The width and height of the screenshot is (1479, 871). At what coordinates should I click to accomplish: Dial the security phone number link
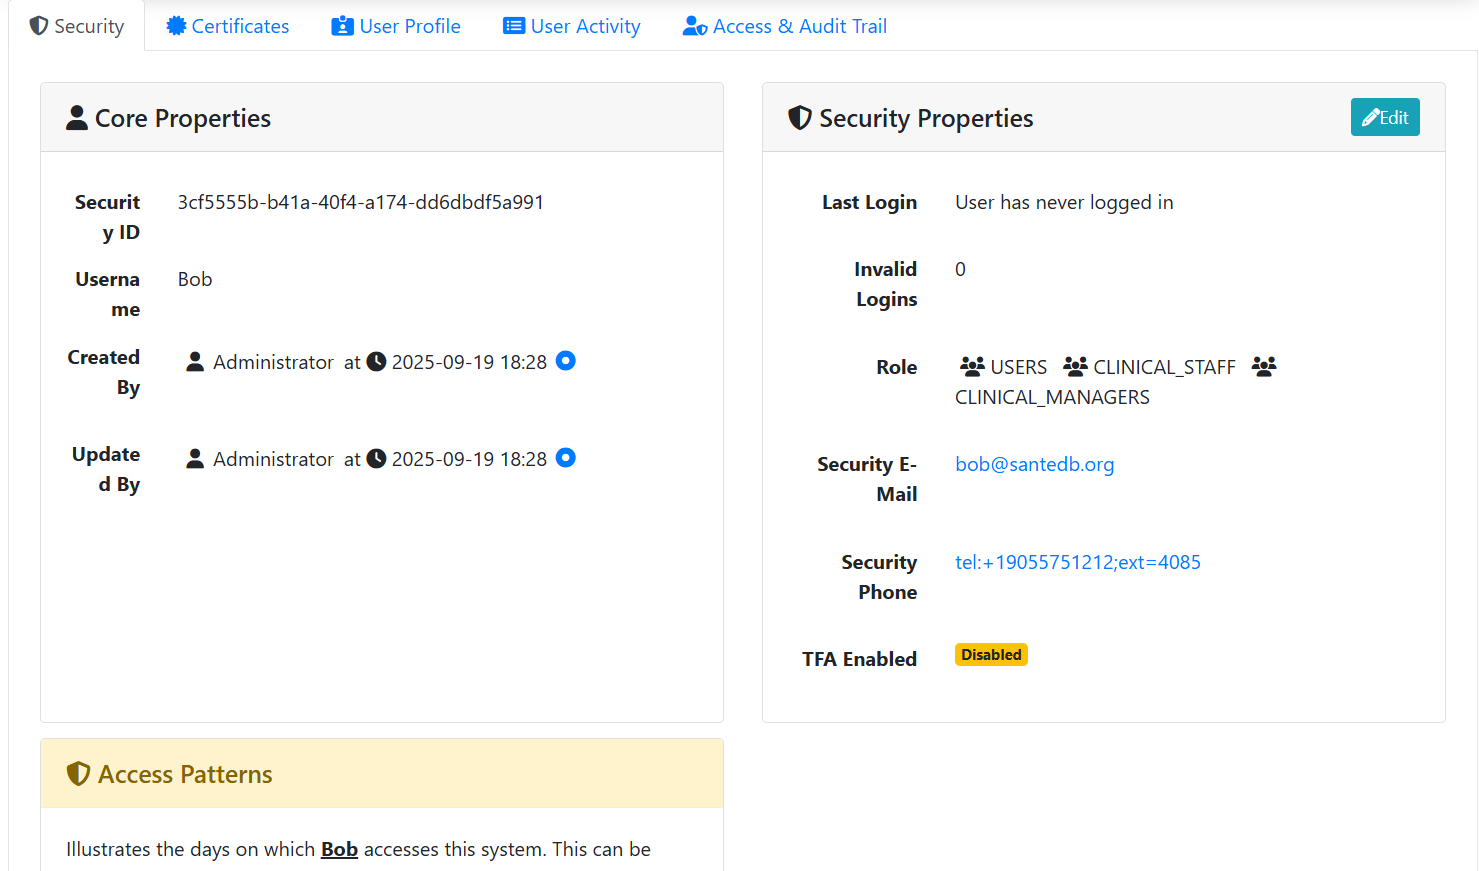pyautogui.click(x=1077, y=562)
